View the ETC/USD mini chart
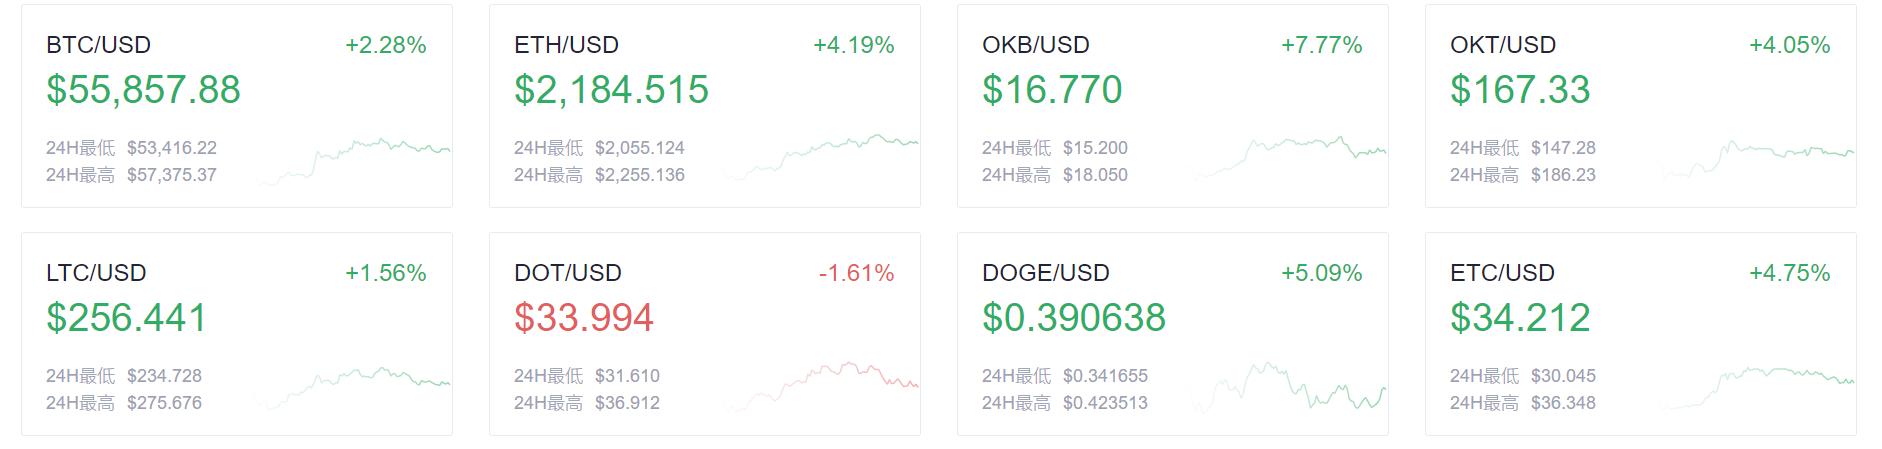This screenshot has width=1882, height=449. (x=1757, y=389)
